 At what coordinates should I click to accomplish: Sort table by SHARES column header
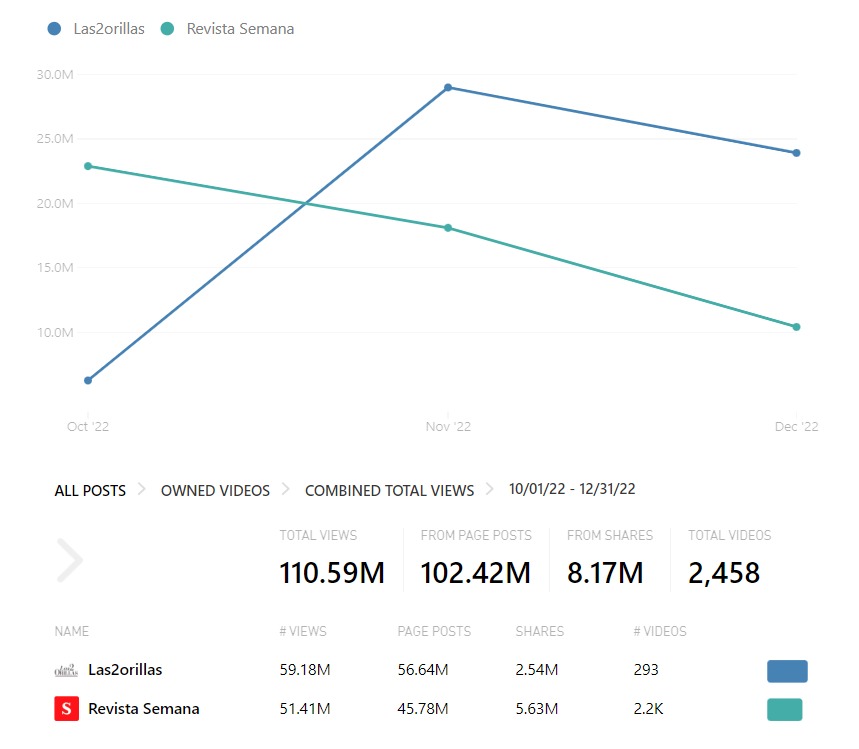tap(539, 631)
